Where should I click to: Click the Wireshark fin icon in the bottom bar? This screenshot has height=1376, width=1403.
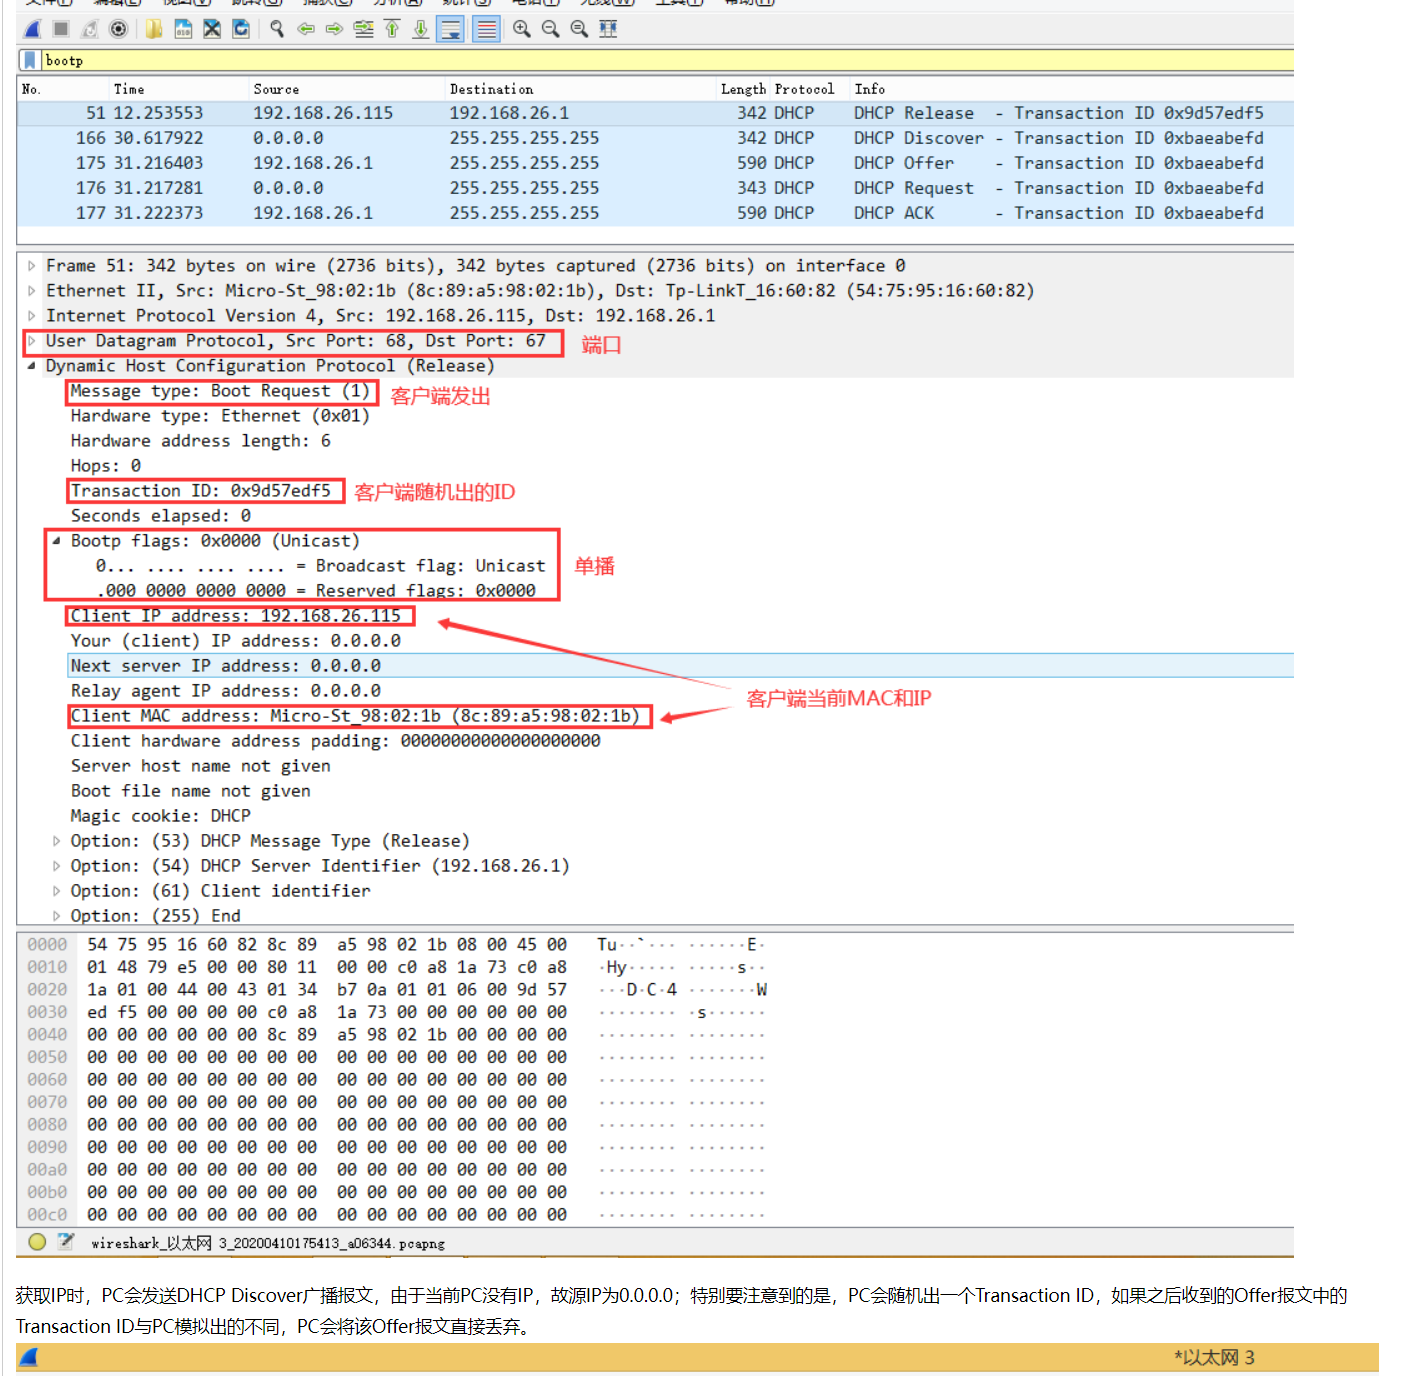click(x=28, y=1357)
